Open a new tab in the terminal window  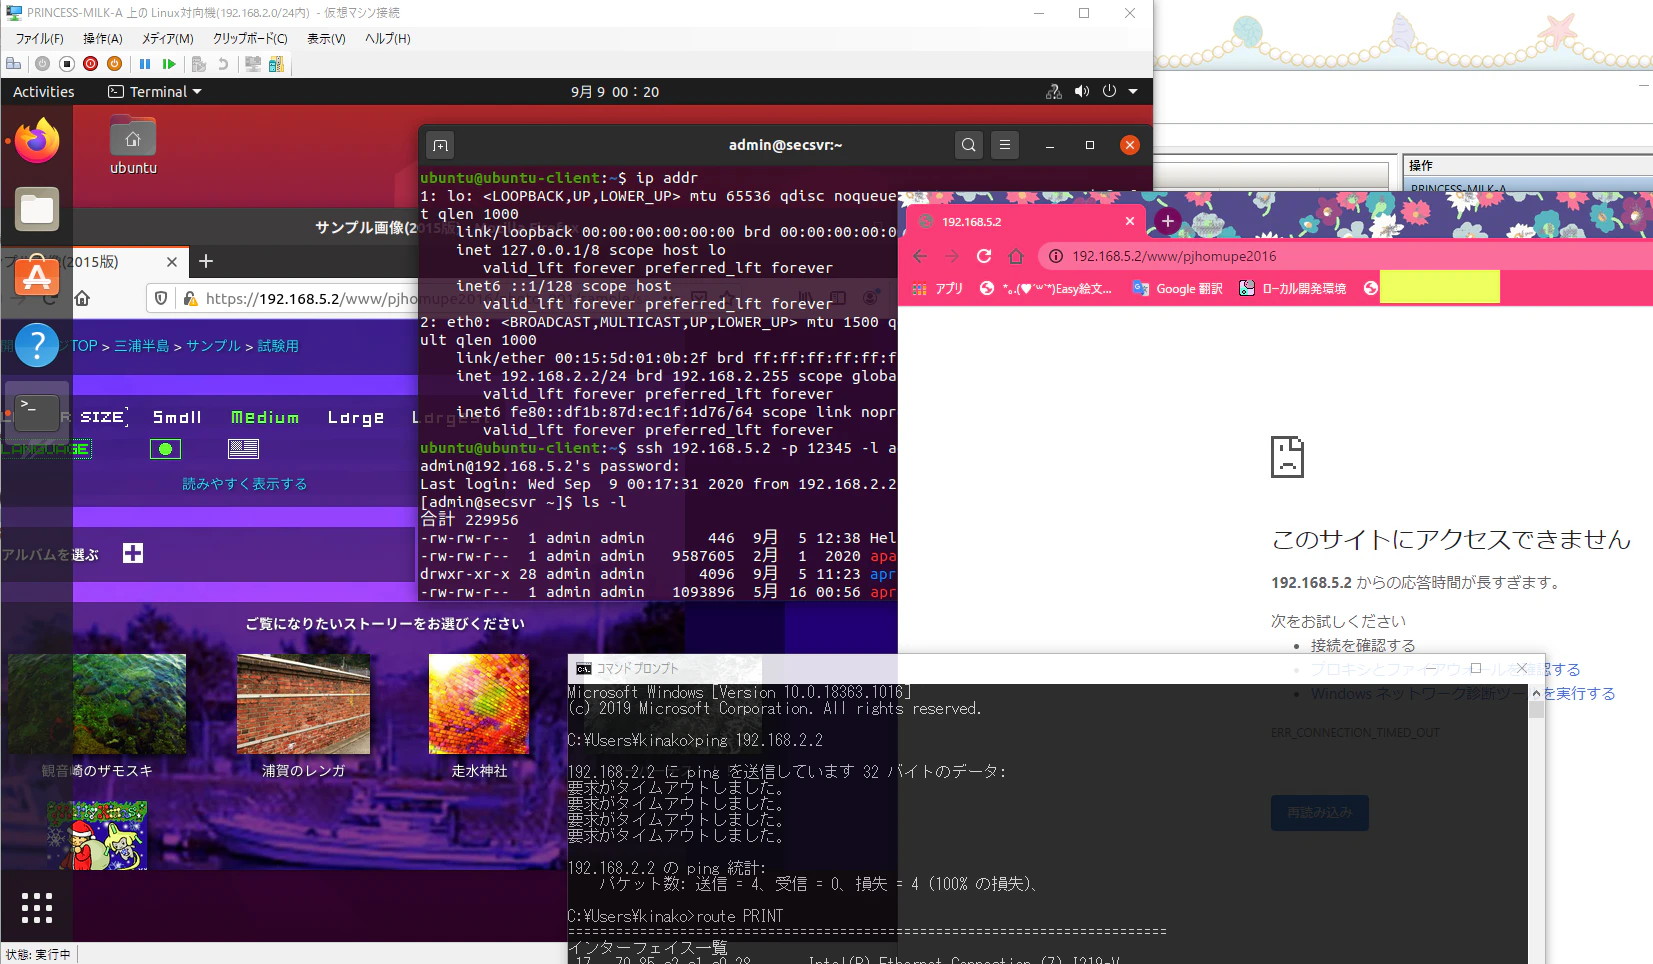(x=440, y=146)
